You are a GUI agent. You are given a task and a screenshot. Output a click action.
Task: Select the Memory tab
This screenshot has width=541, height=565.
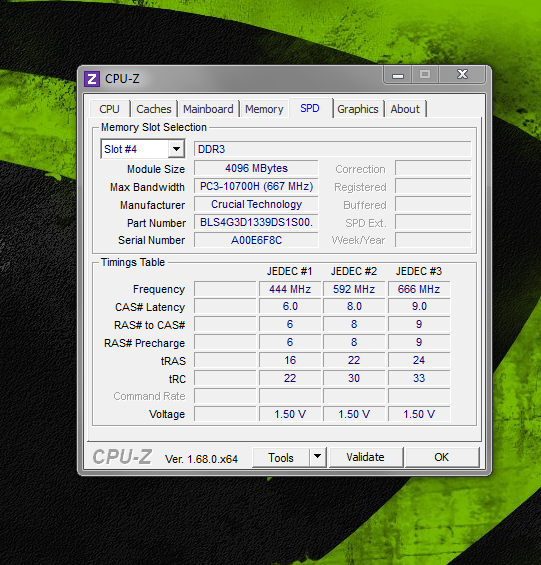(264, 109)
